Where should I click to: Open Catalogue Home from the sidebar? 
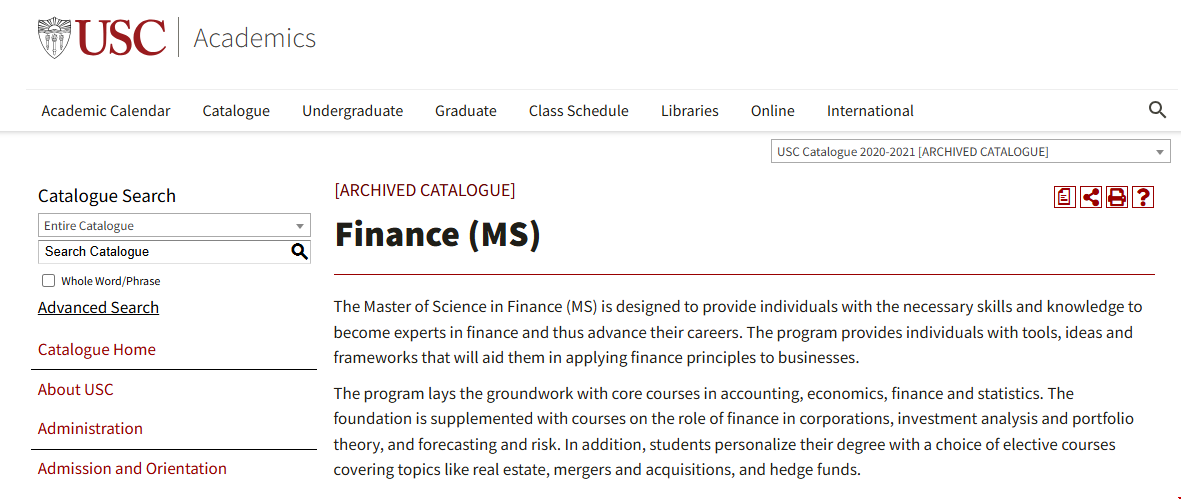pos(97,350)
